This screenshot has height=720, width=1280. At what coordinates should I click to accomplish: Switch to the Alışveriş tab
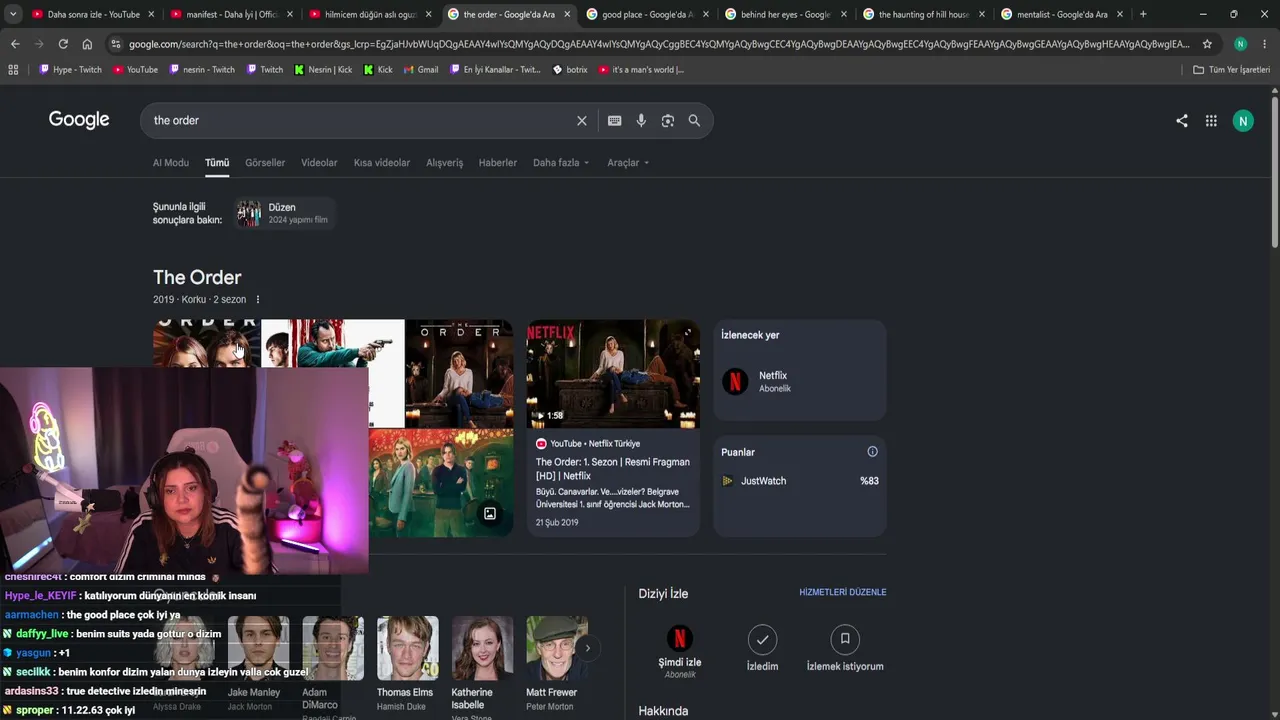click(x=445, y=163)
